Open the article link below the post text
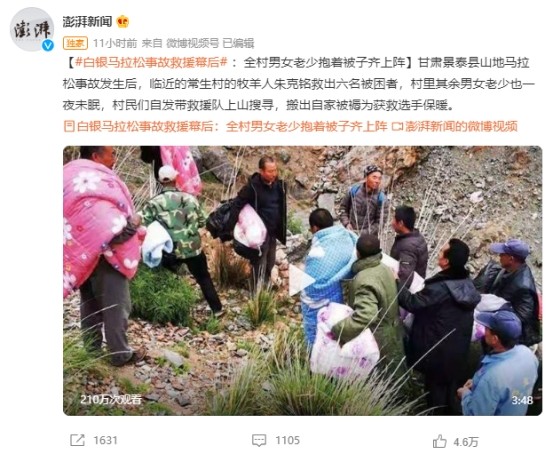This screenshot has height=454, width=554. (x=226, y=126)
